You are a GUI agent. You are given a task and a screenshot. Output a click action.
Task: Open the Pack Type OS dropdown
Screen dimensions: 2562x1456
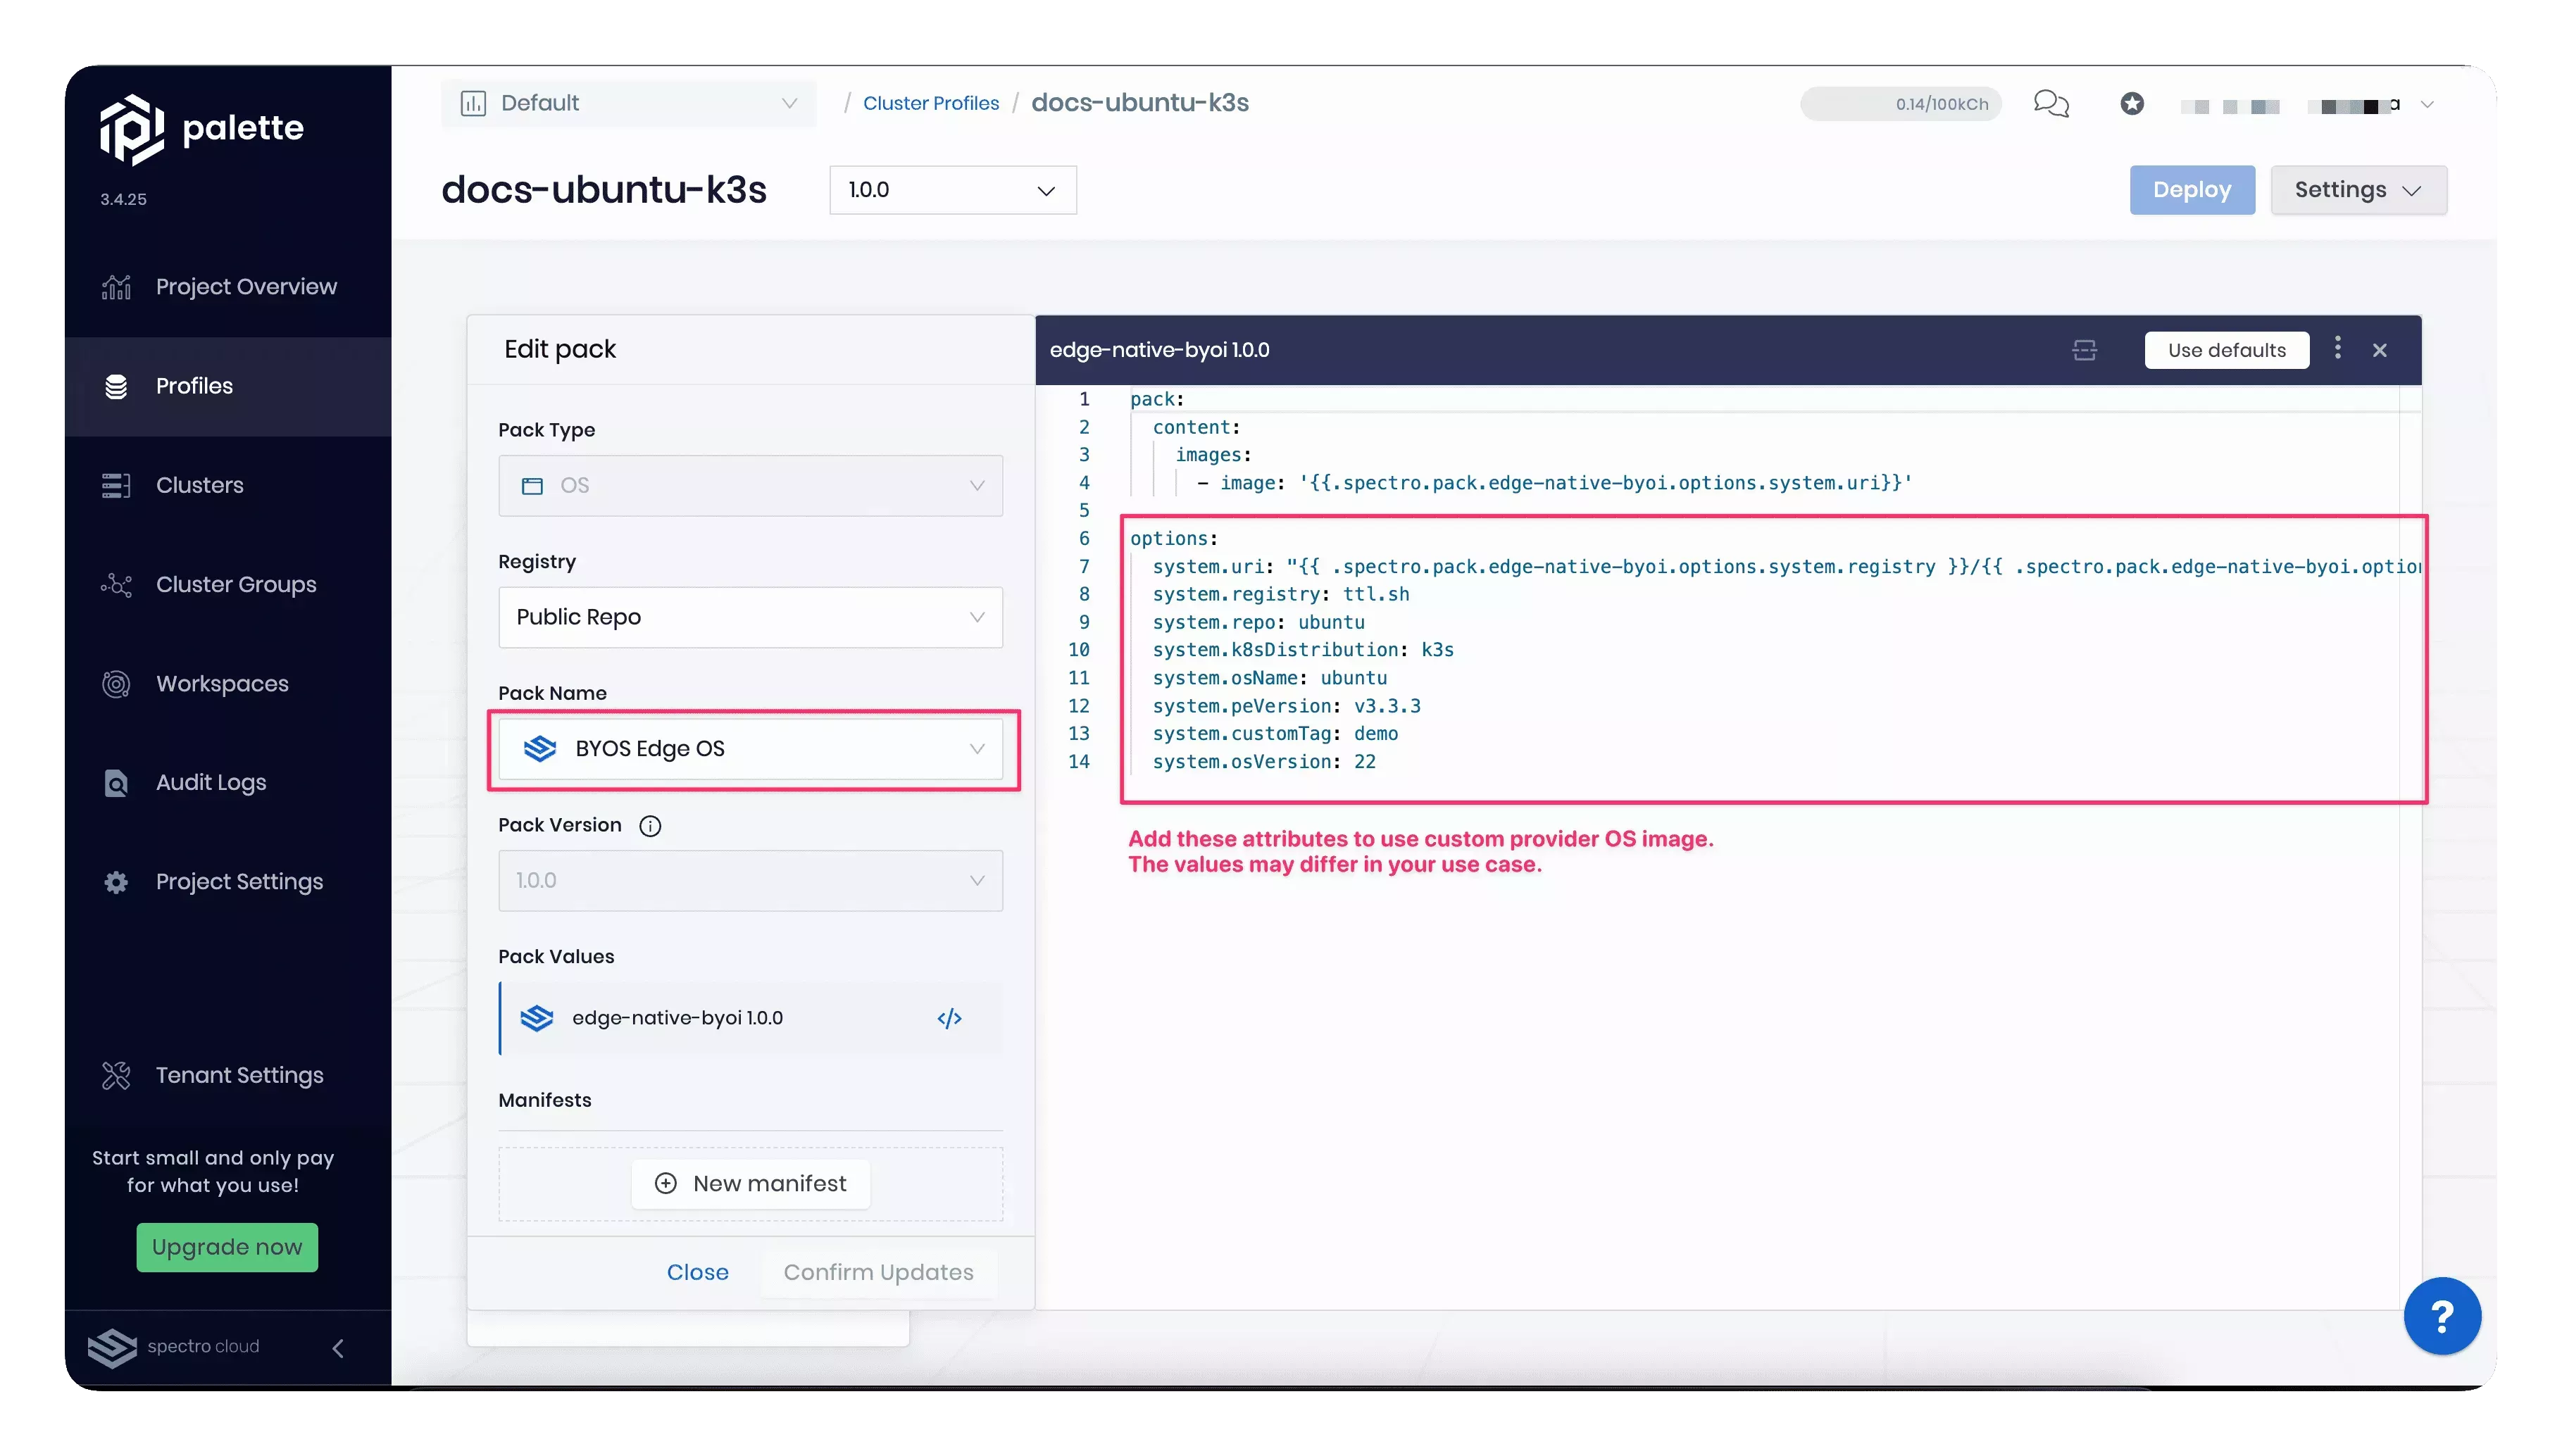pos(750,486)
